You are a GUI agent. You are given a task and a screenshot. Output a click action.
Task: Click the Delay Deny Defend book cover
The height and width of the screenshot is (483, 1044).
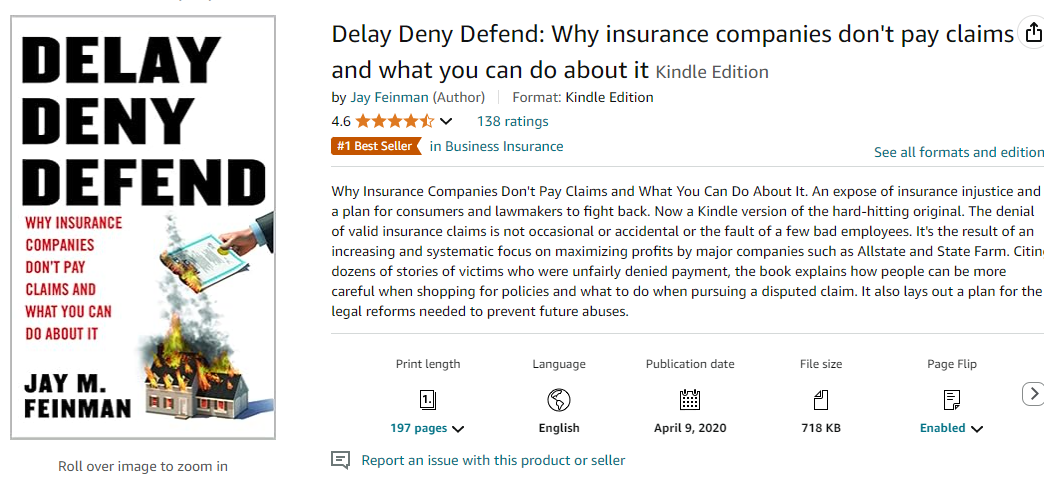143,229
